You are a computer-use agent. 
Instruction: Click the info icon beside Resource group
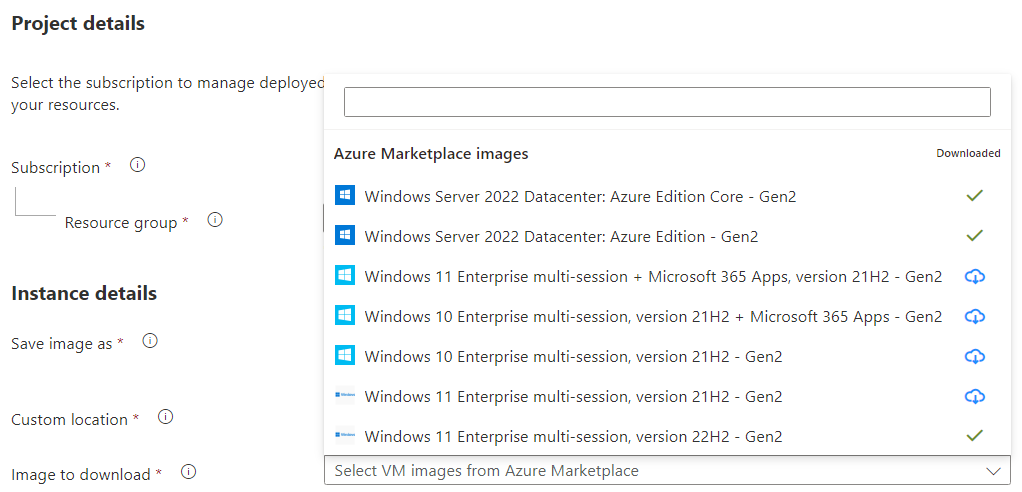(214, 221)
